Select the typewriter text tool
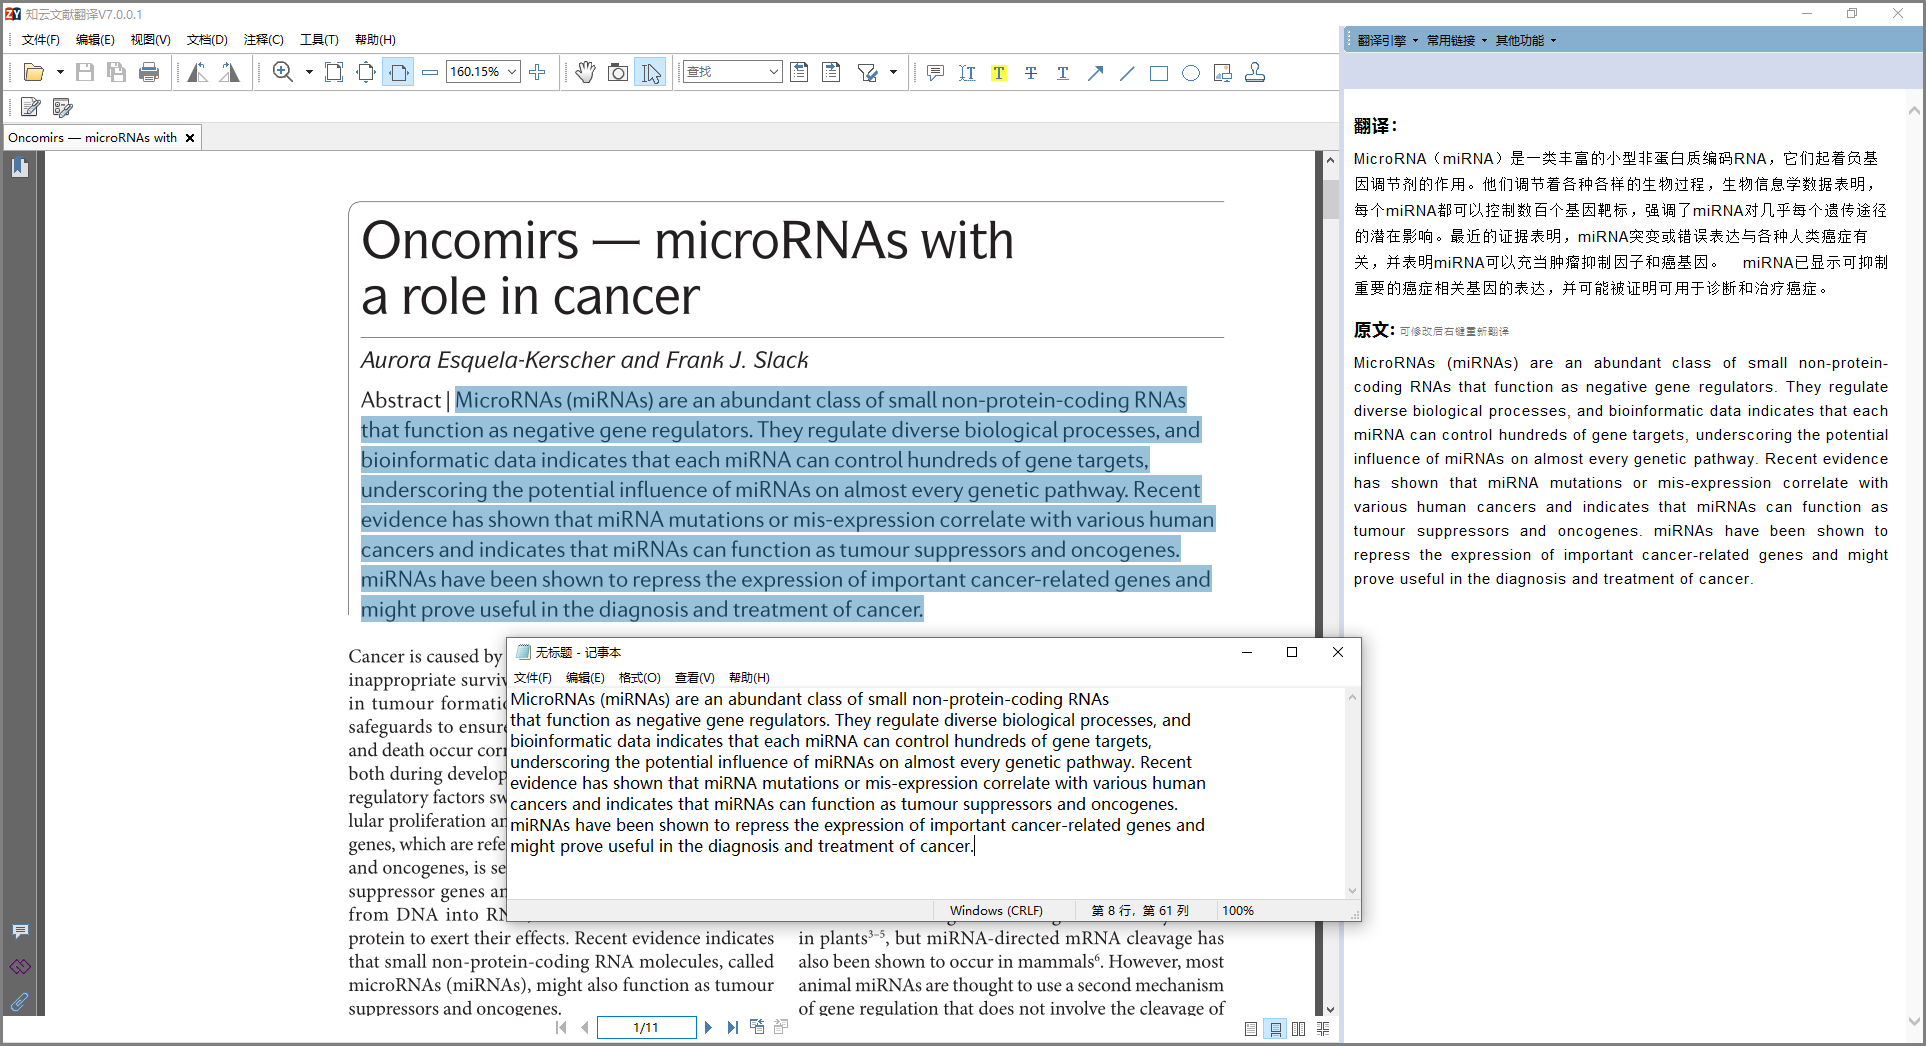 click(967, 72)
